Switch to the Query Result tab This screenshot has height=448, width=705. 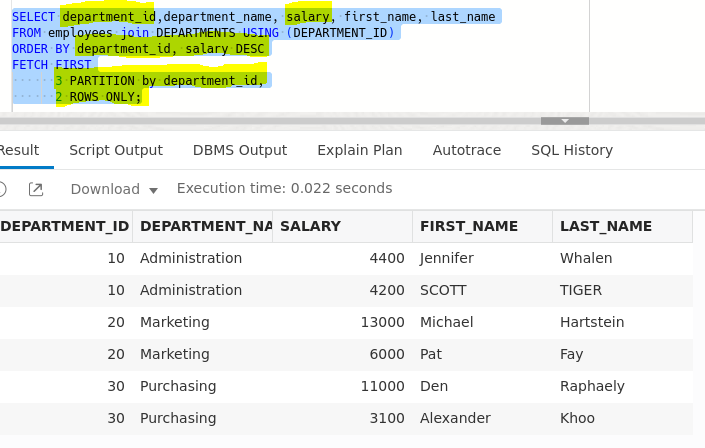coord(18,150)
